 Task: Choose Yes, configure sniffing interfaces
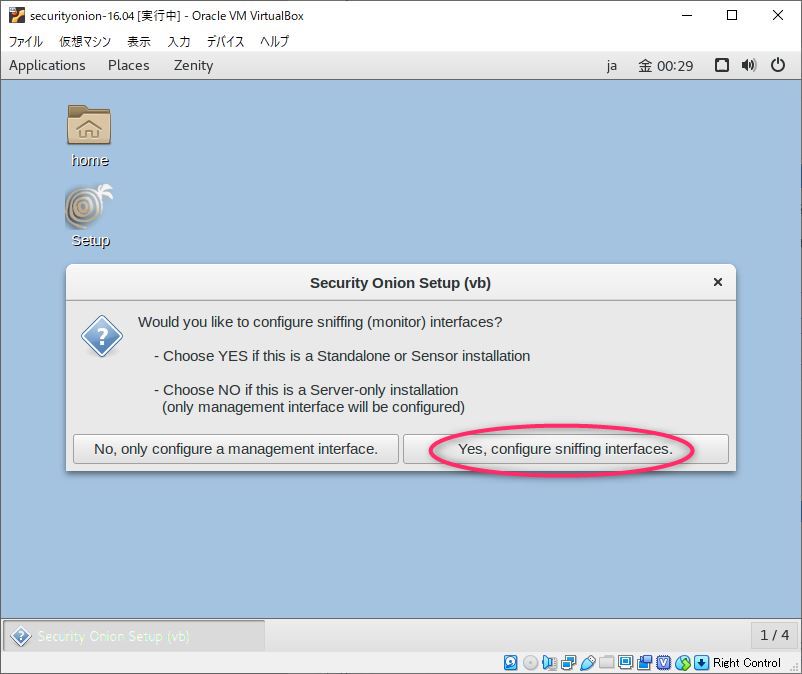[x=565, y=449]
